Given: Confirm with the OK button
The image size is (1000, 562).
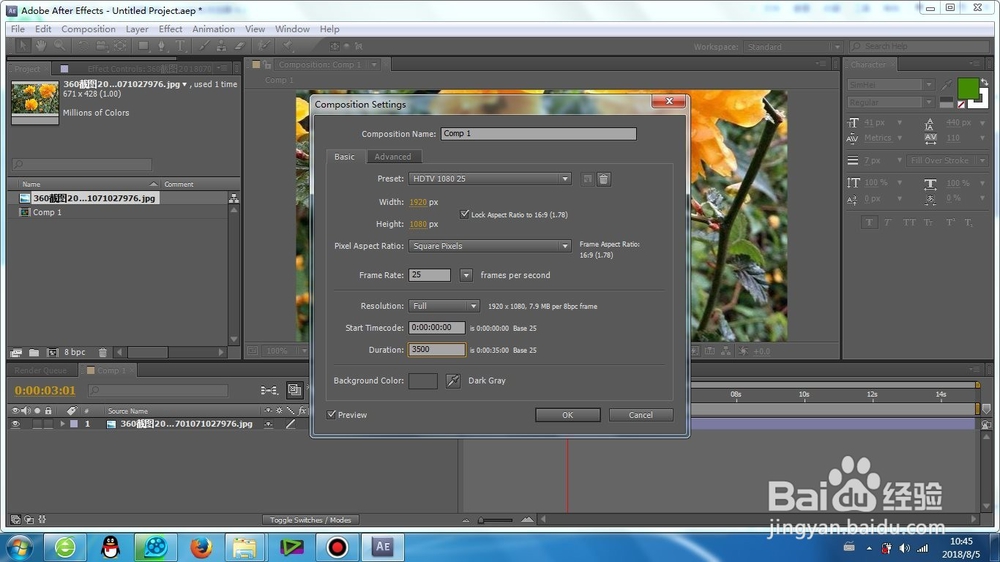Looking at the screenshot, I should pyautogui.click(x=568, y=415).
